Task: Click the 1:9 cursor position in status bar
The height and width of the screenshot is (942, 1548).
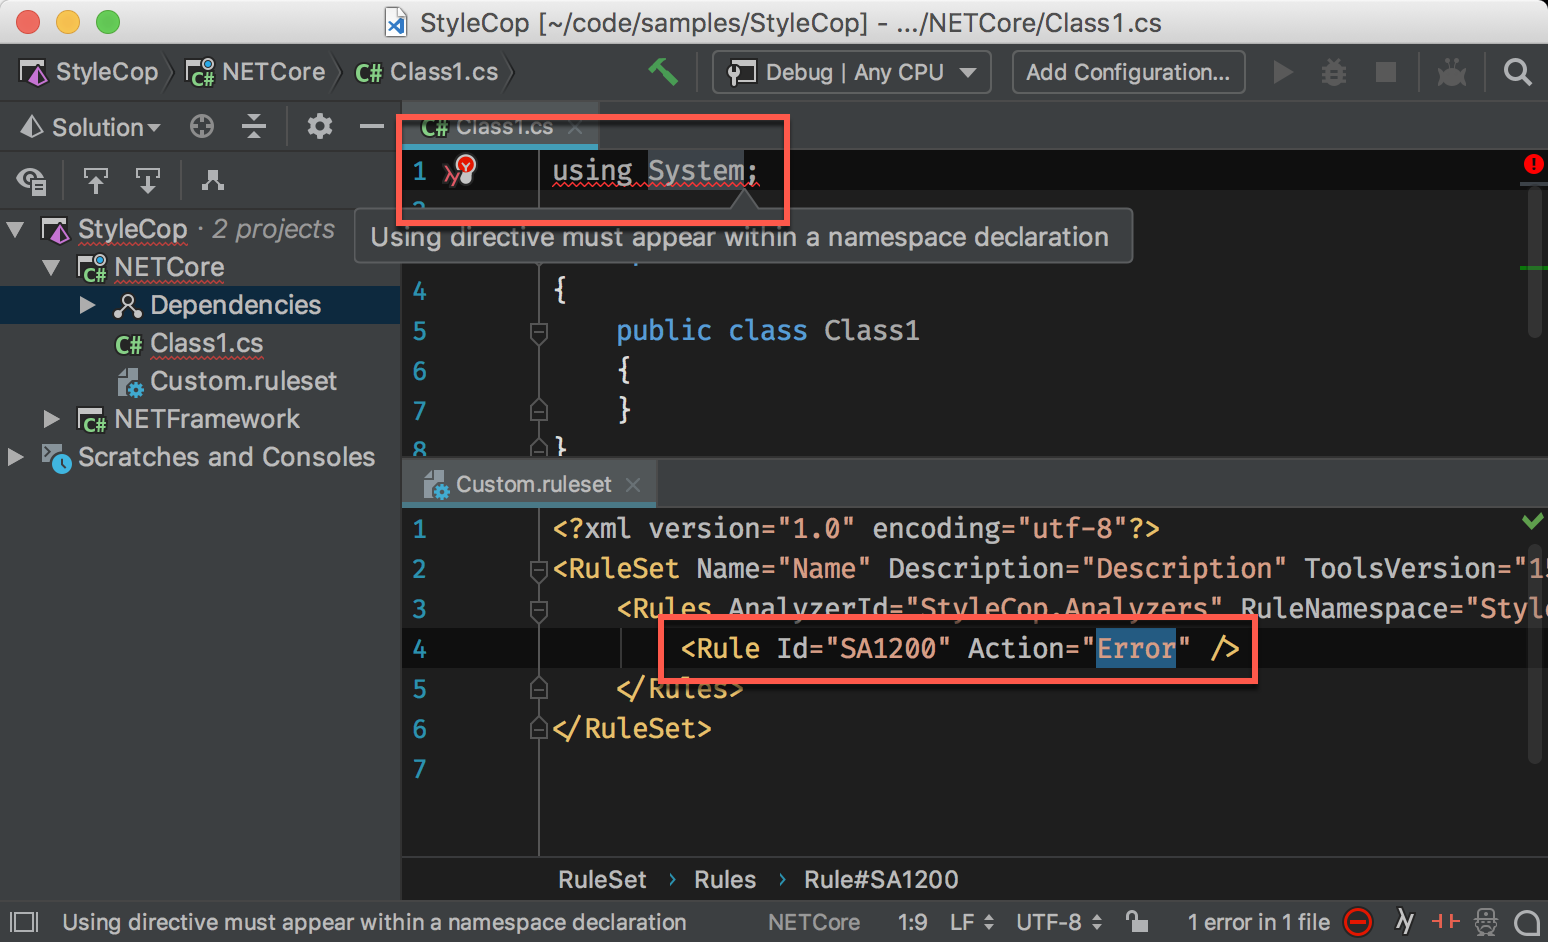Action: click(x=912, y=922)
